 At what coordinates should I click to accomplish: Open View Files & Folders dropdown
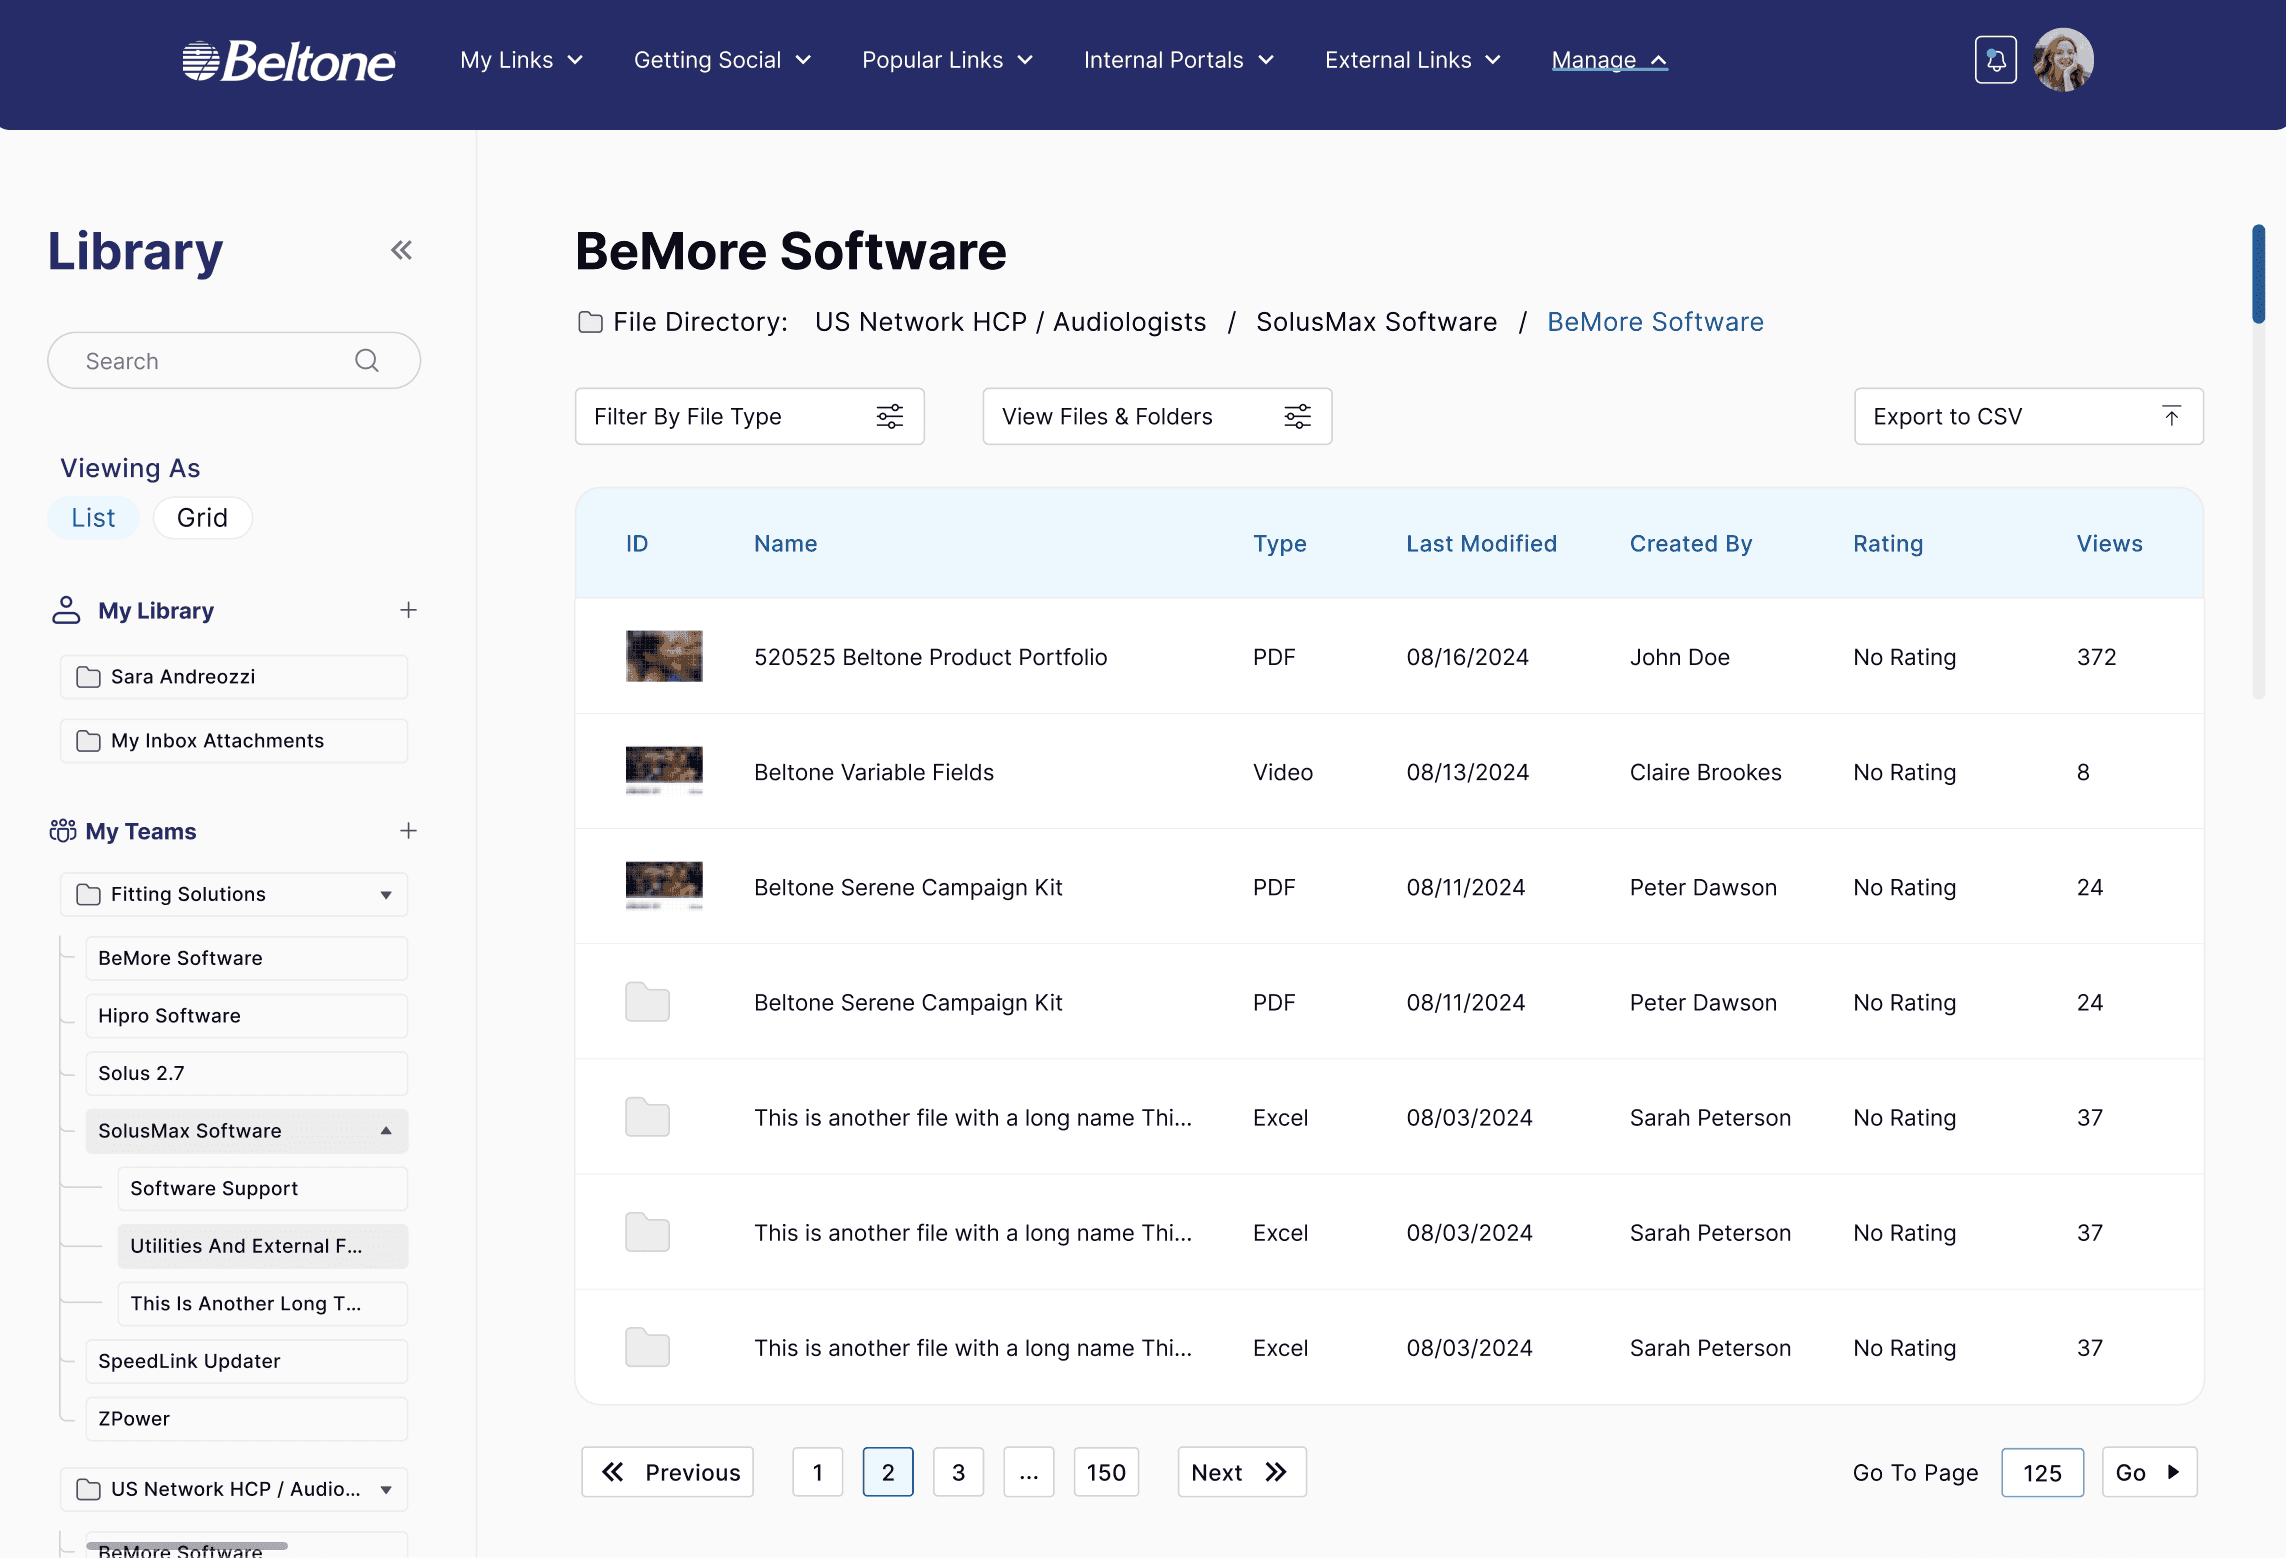[x=1156, y=416]
